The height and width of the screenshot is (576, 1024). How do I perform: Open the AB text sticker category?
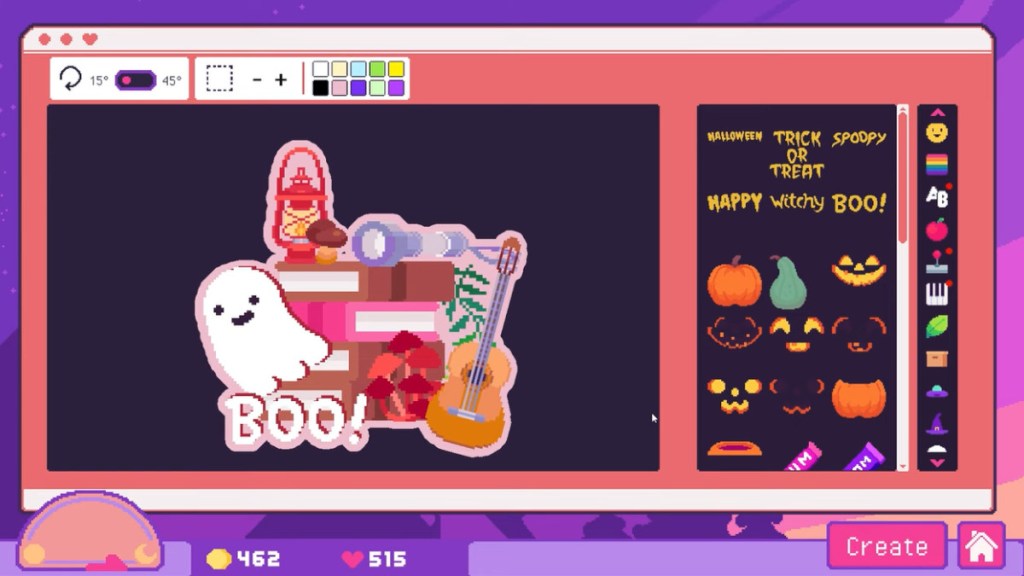point(937,197)
